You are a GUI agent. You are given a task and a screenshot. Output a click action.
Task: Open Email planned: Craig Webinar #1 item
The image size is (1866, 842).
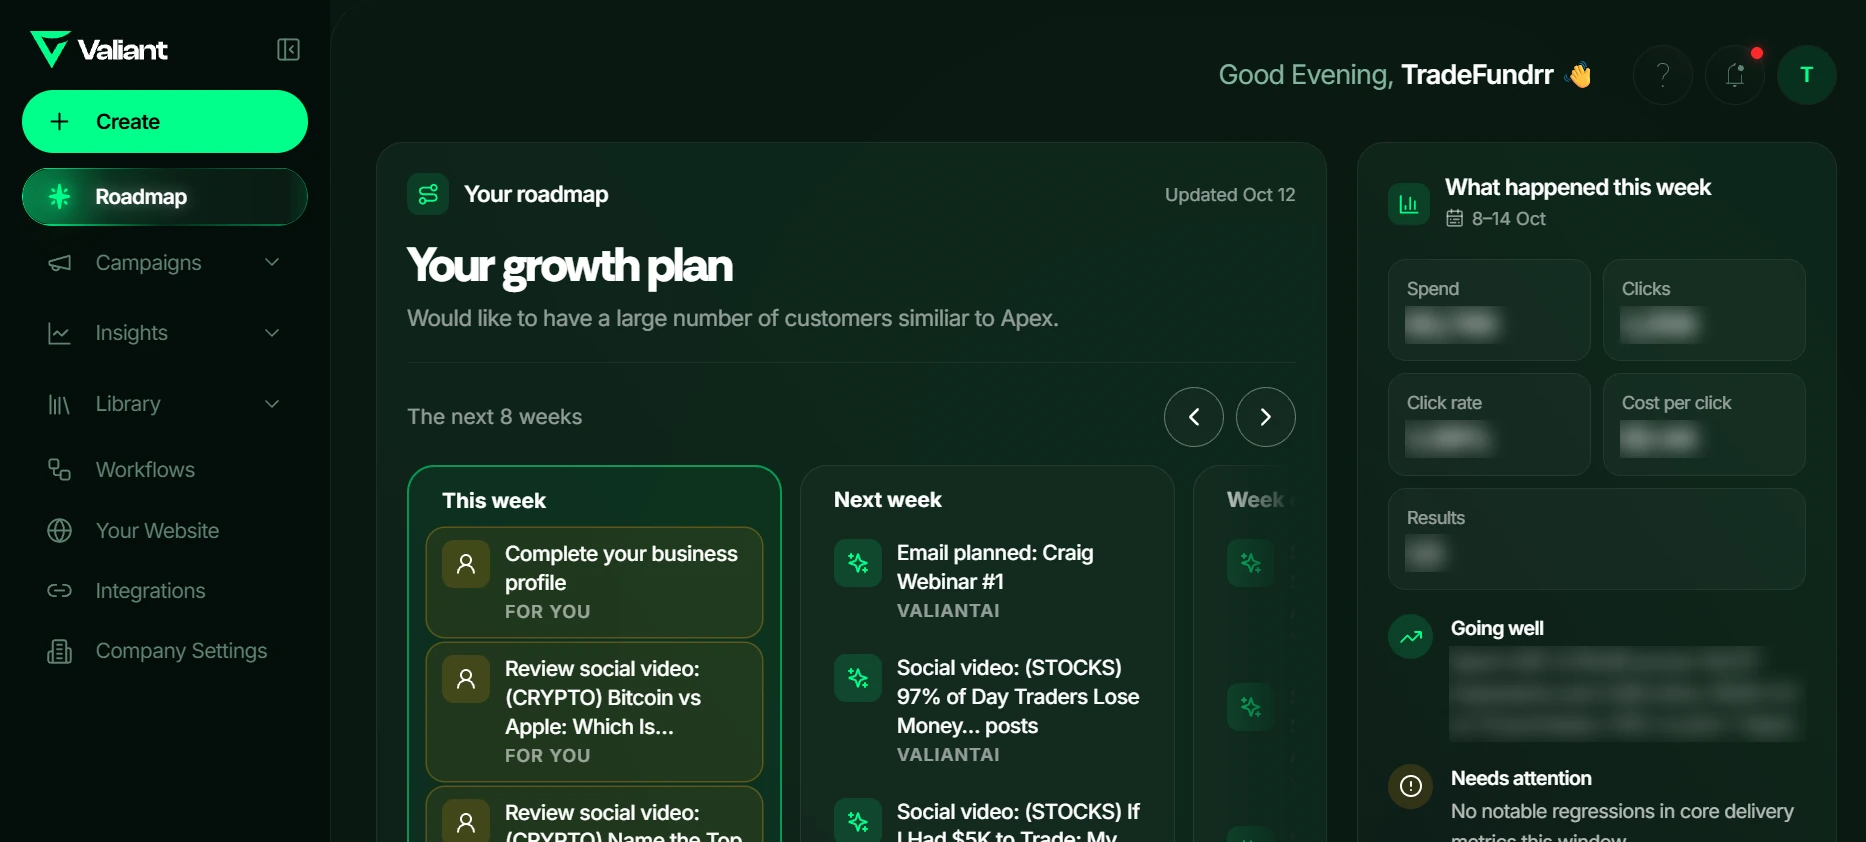tap(988, 581)
